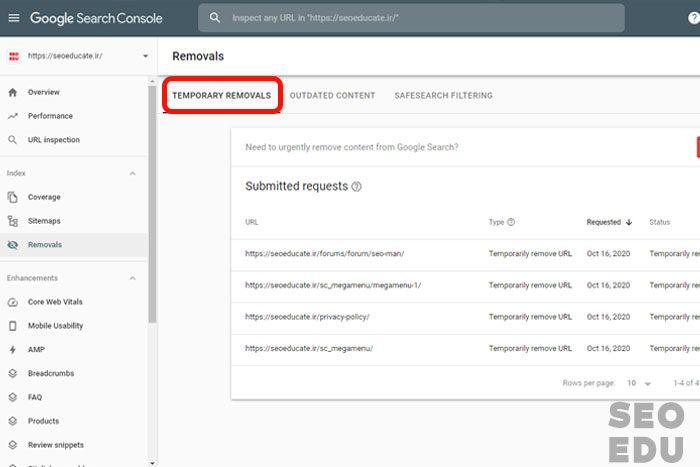Image resolution: width=700 pixels, height=467 pixels.
Task: Click the URL inspection magnifier icon
Action: tap(13, 140)
